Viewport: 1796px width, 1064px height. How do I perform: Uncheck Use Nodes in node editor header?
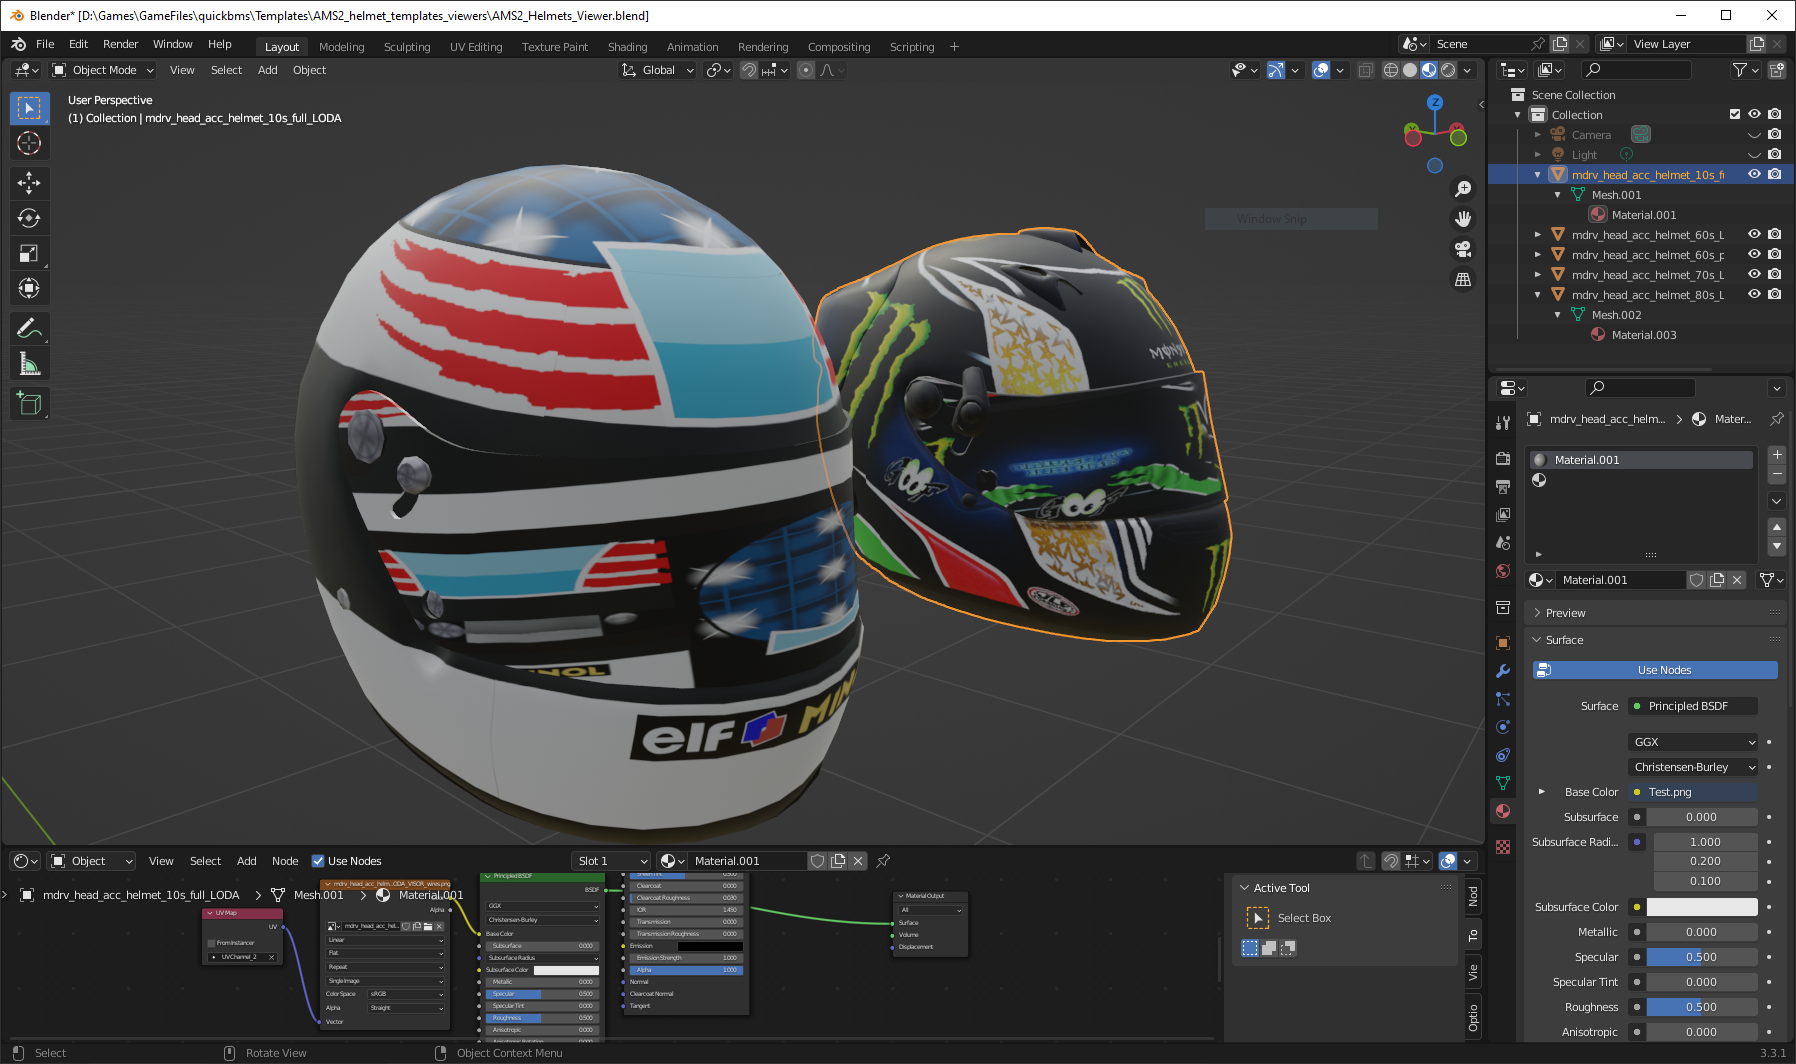(x=318, y=861)
